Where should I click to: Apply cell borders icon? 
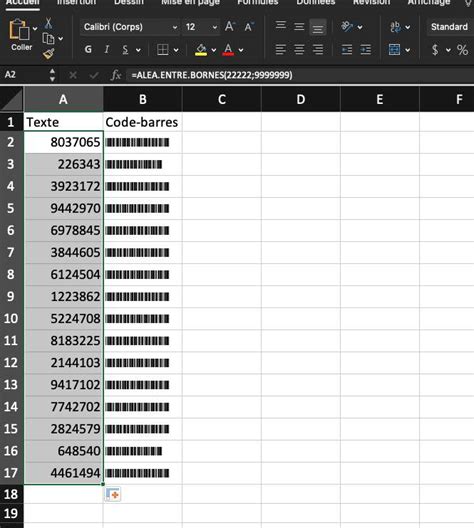(163, 50)
